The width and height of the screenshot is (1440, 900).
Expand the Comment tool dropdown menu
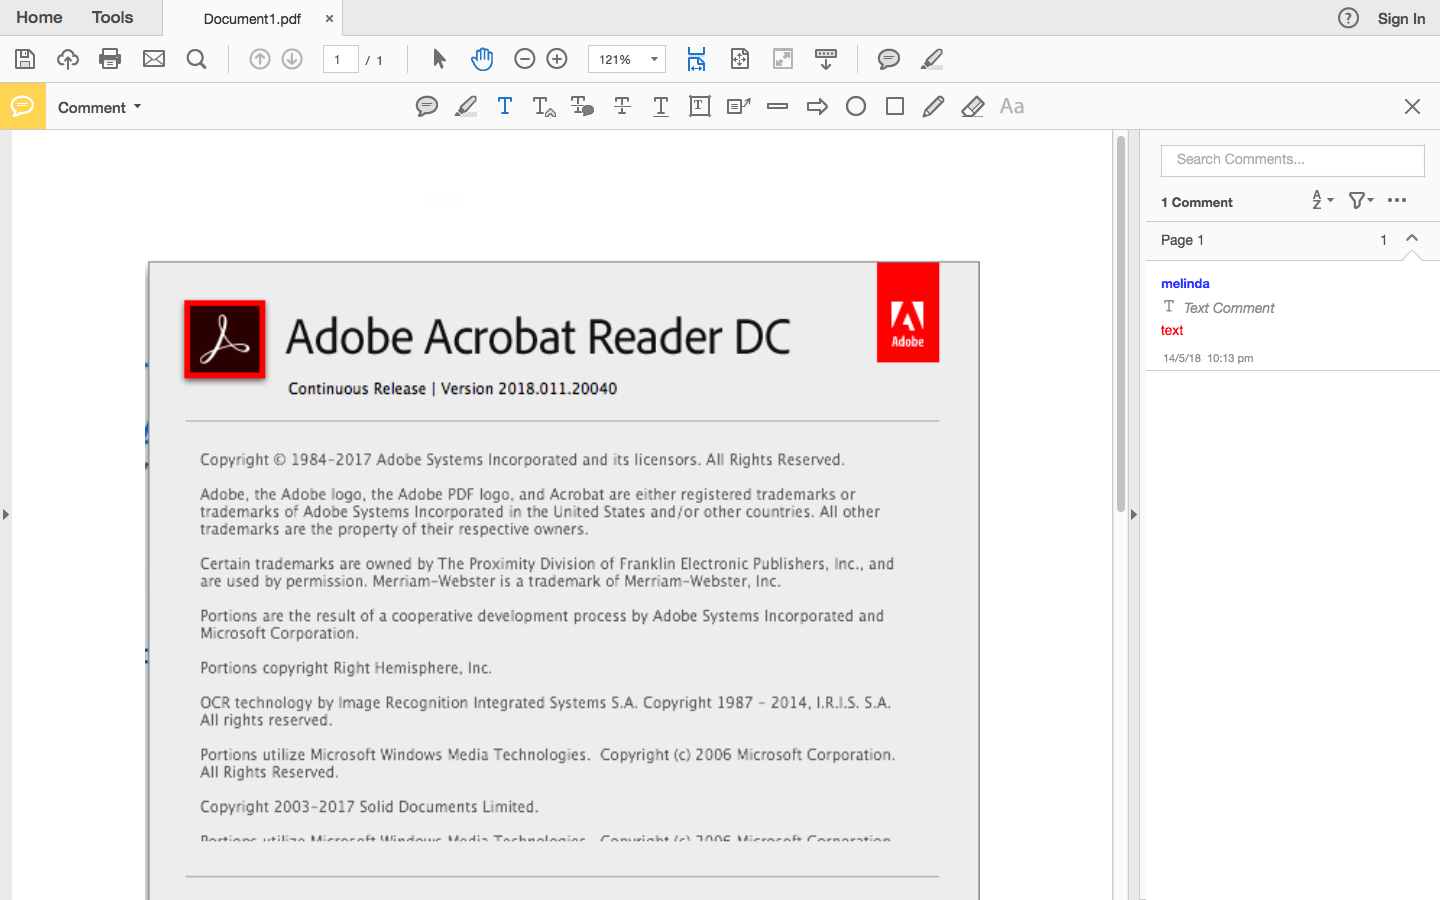99,107
